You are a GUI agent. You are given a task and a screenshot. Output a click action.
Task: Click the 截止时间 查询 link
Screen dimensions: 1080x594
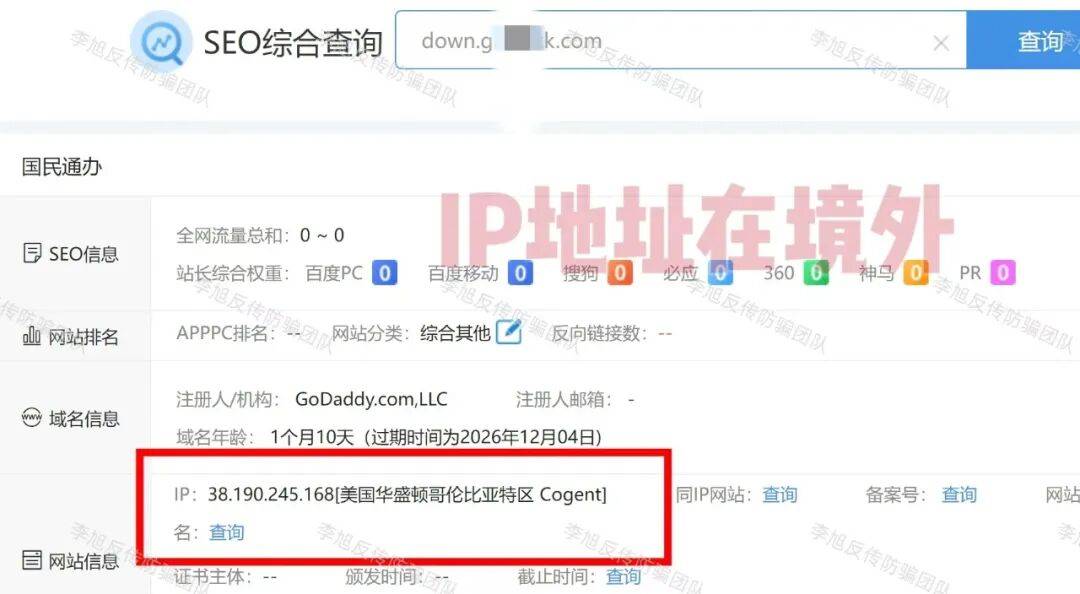point(623,576)
